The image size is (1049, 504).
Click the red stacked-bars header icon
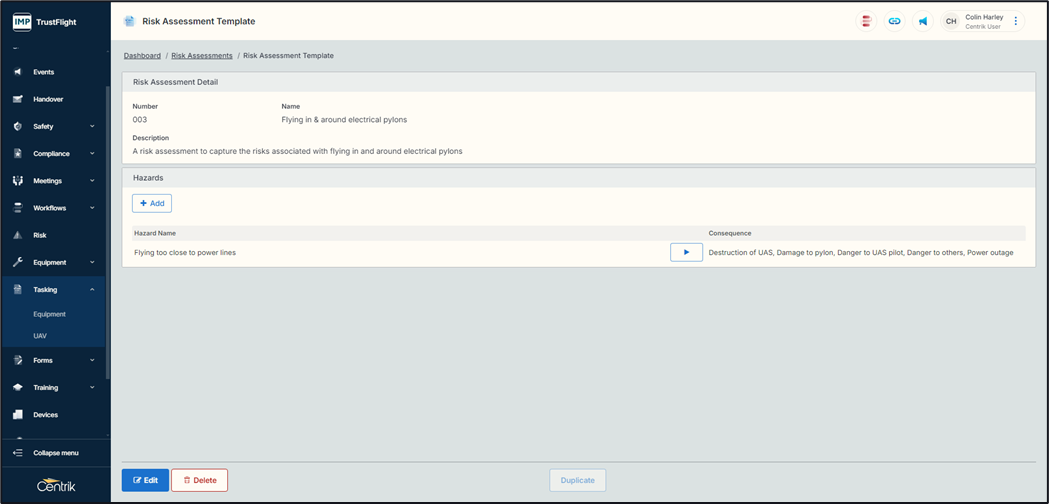(867, 21)
